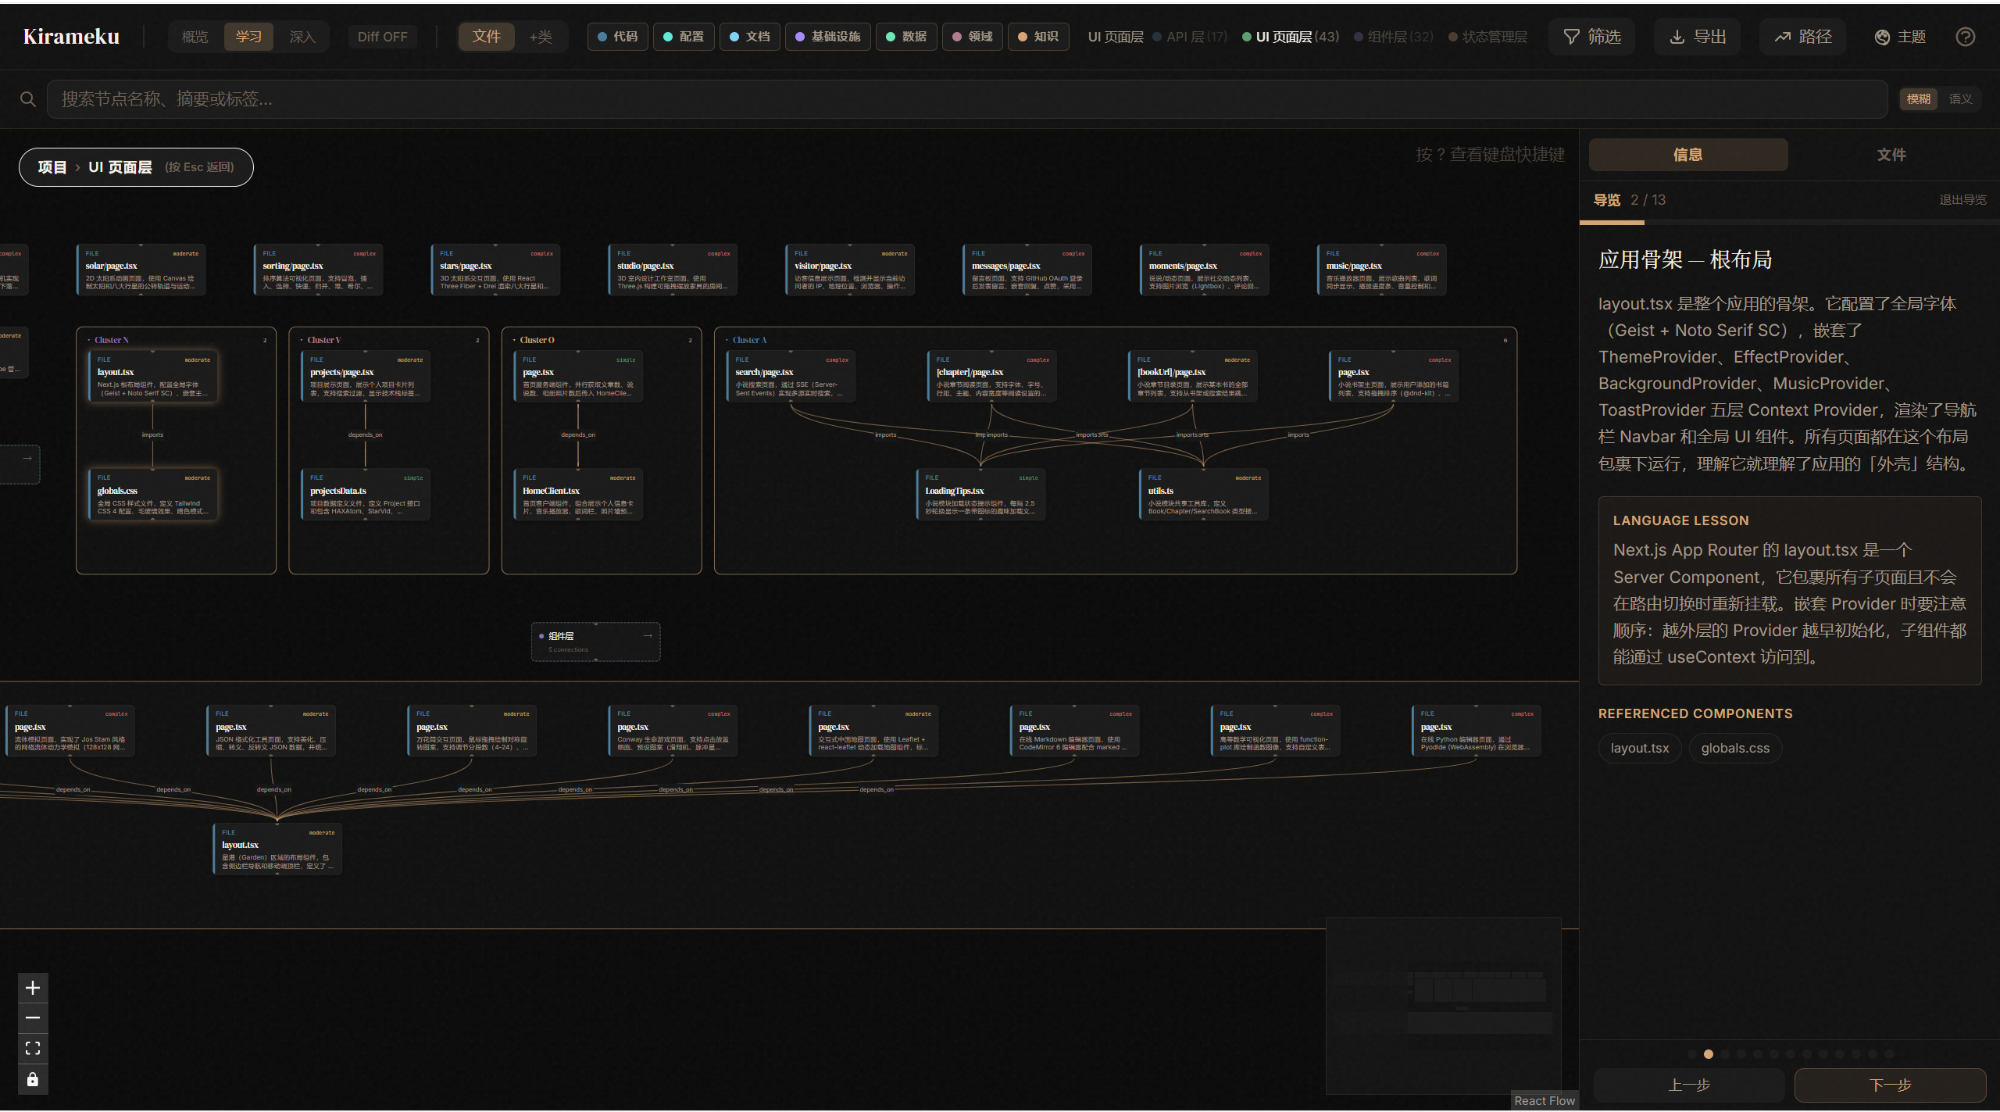
Task: Open the 路径 path finder
Action: 1803,37
